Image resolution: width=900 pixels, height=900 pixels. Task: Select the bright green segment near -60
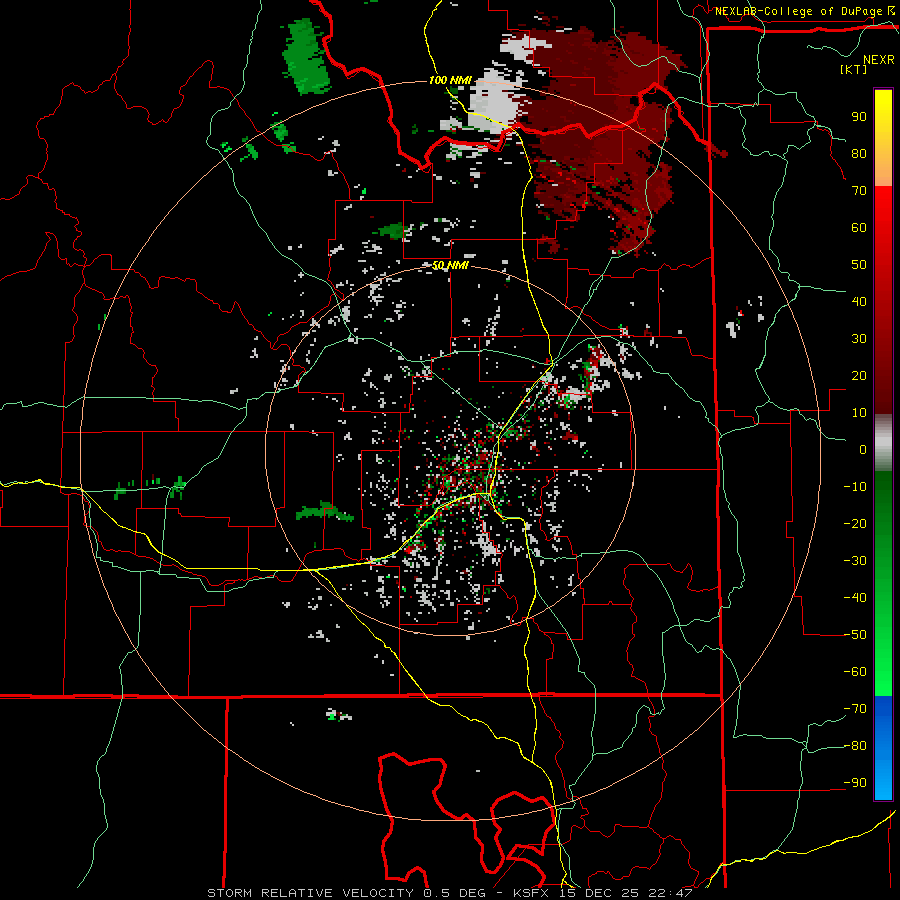883,672
